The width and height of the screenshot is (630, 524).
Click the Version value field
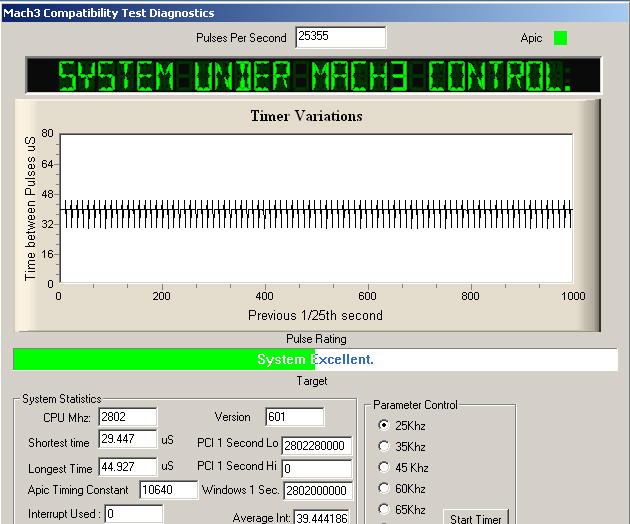click(x=295, y=417)
